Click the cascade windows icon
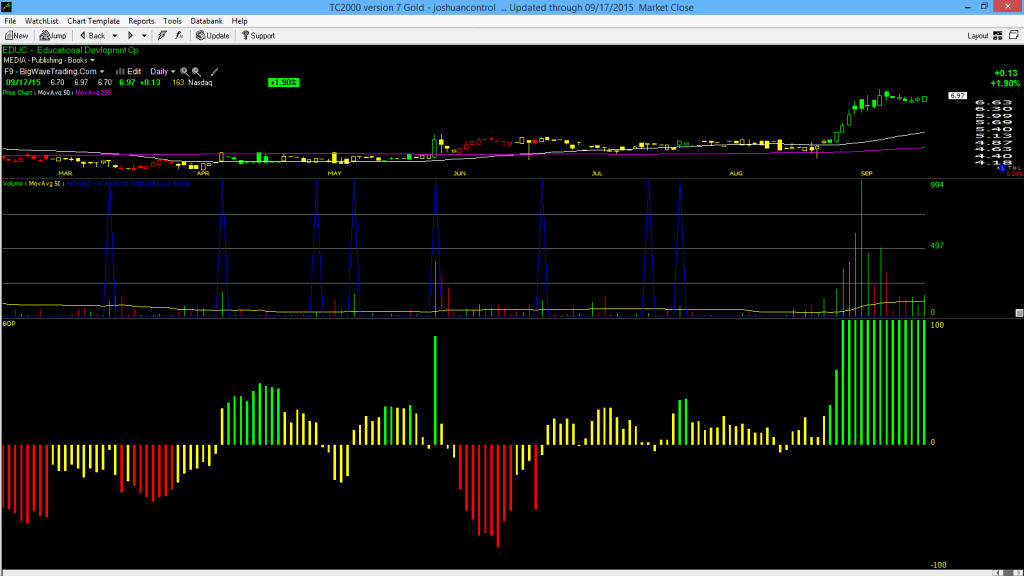Image resolution: width=1024 pixels, height=576 pixels. [x=1014, y=35]
